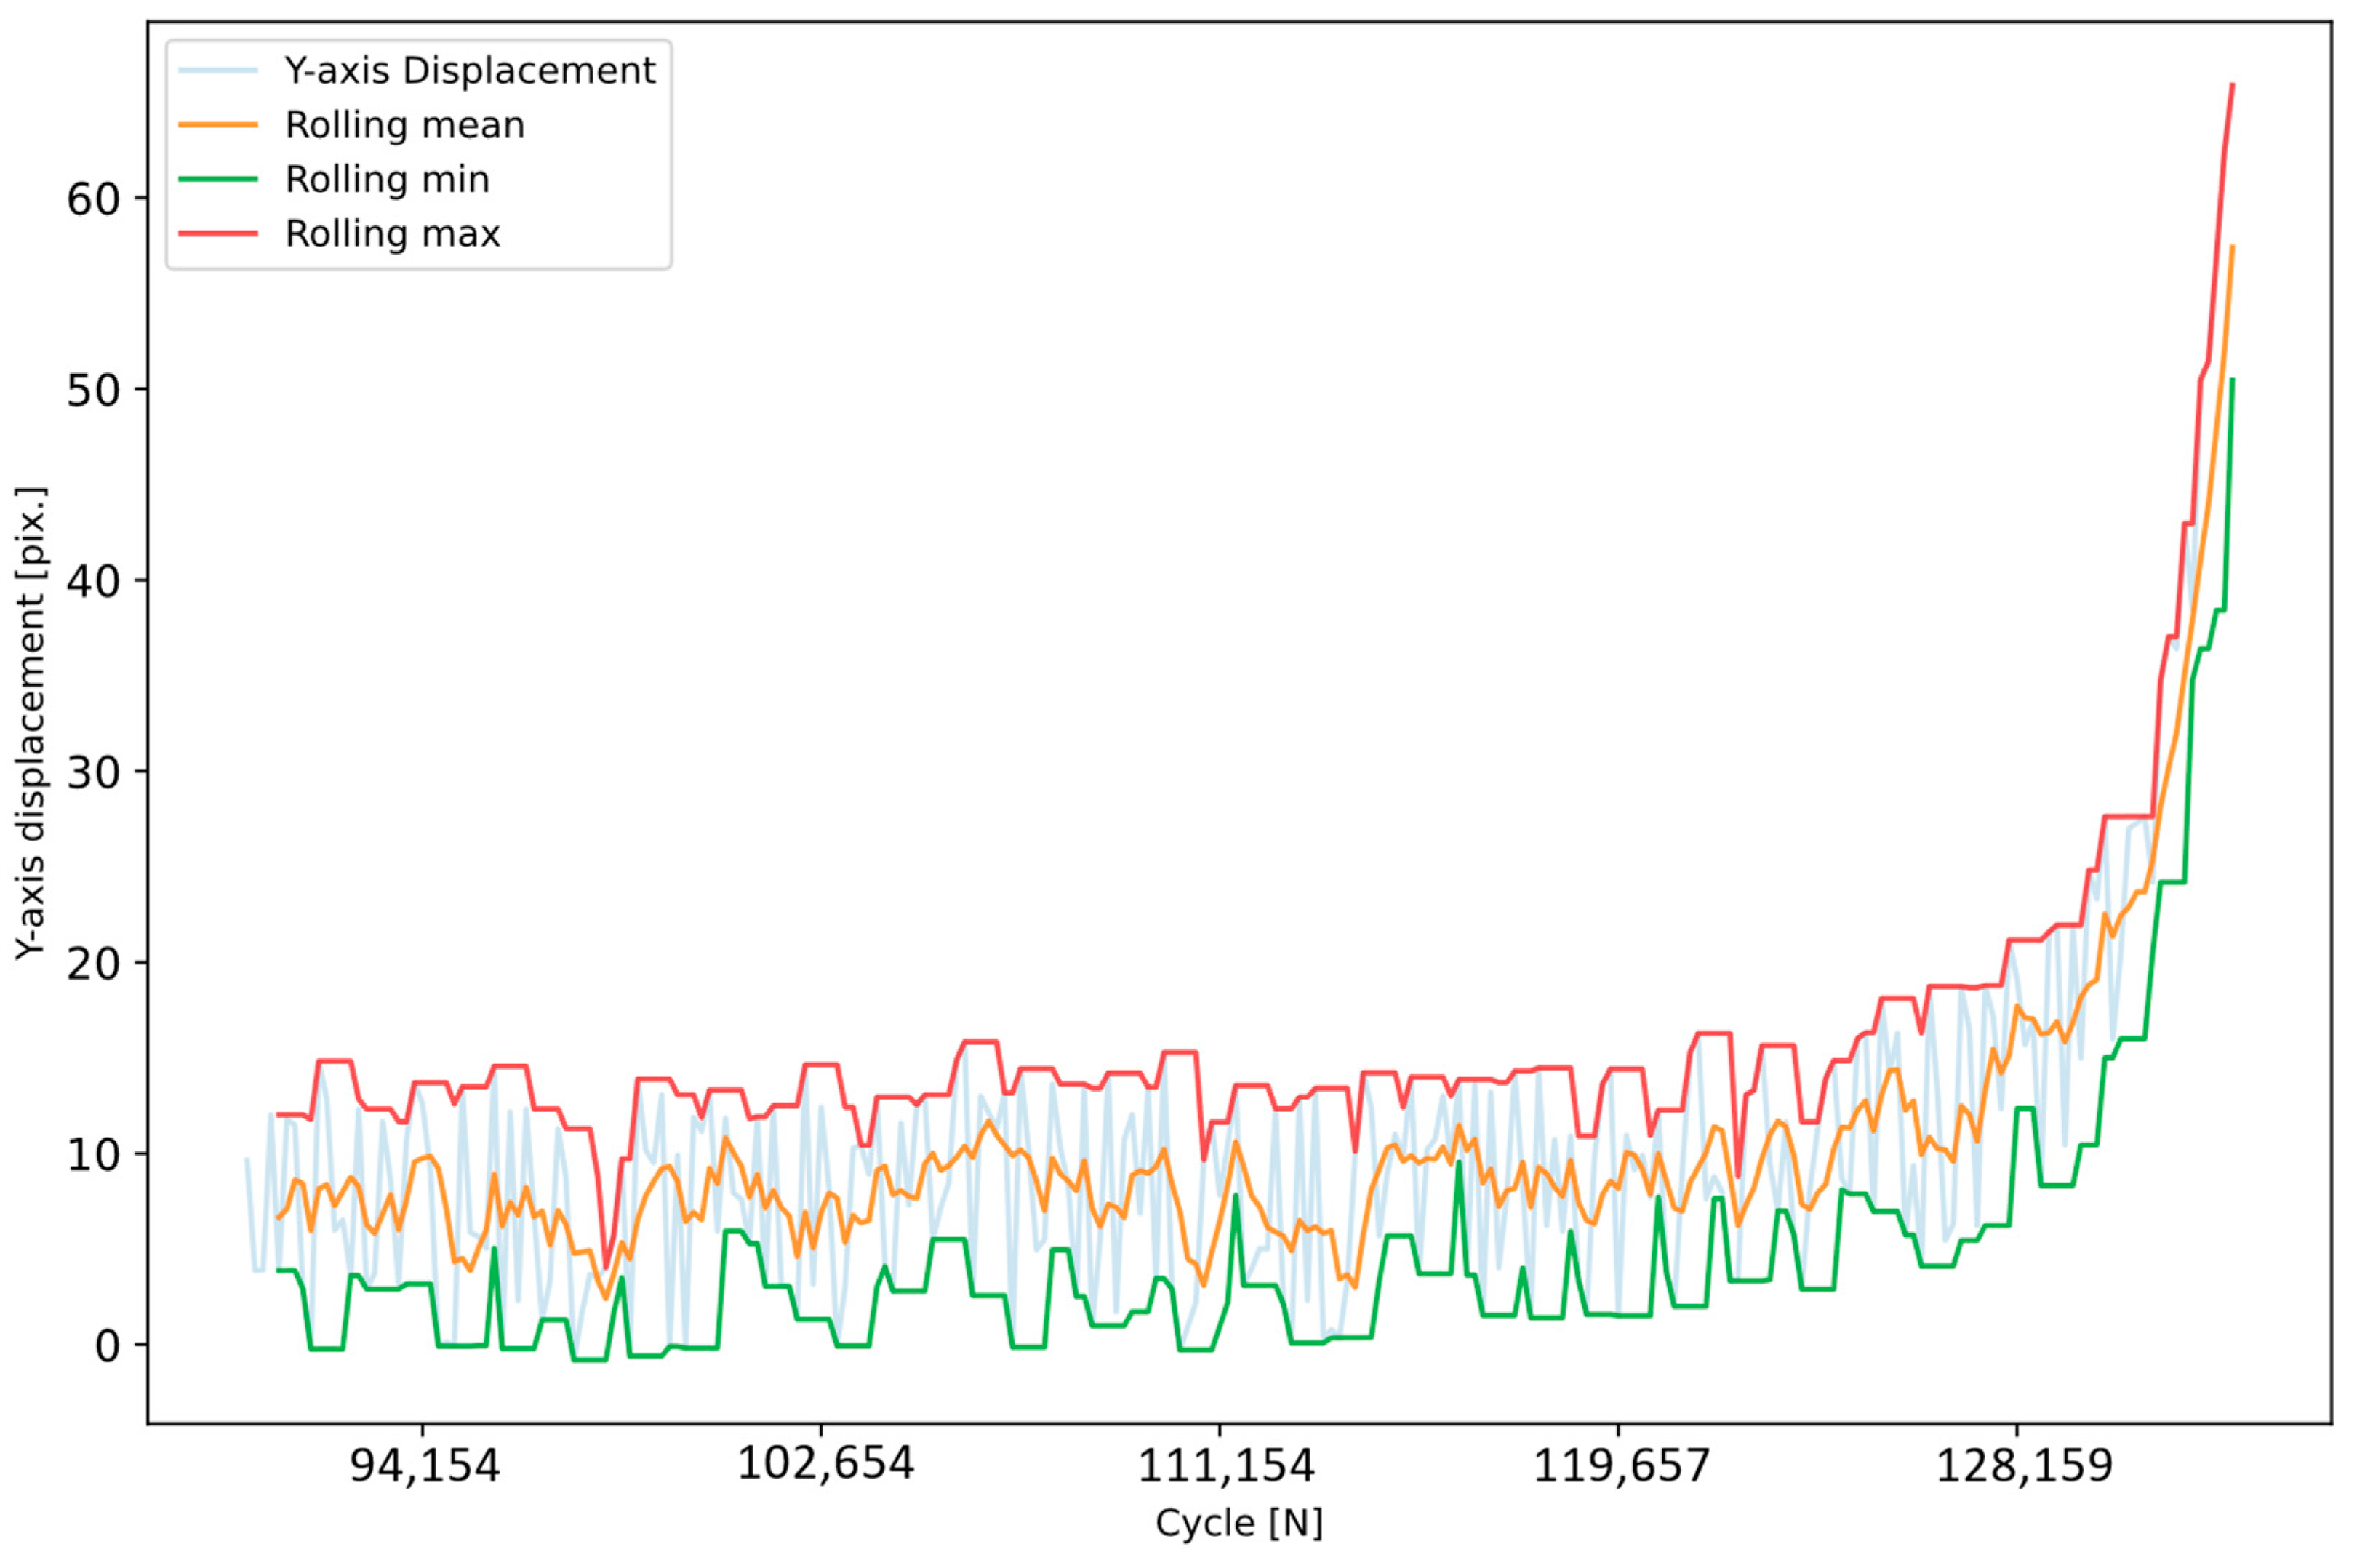
Task: Click the light blue legend line swatch
Action: (x=218, y=71)
